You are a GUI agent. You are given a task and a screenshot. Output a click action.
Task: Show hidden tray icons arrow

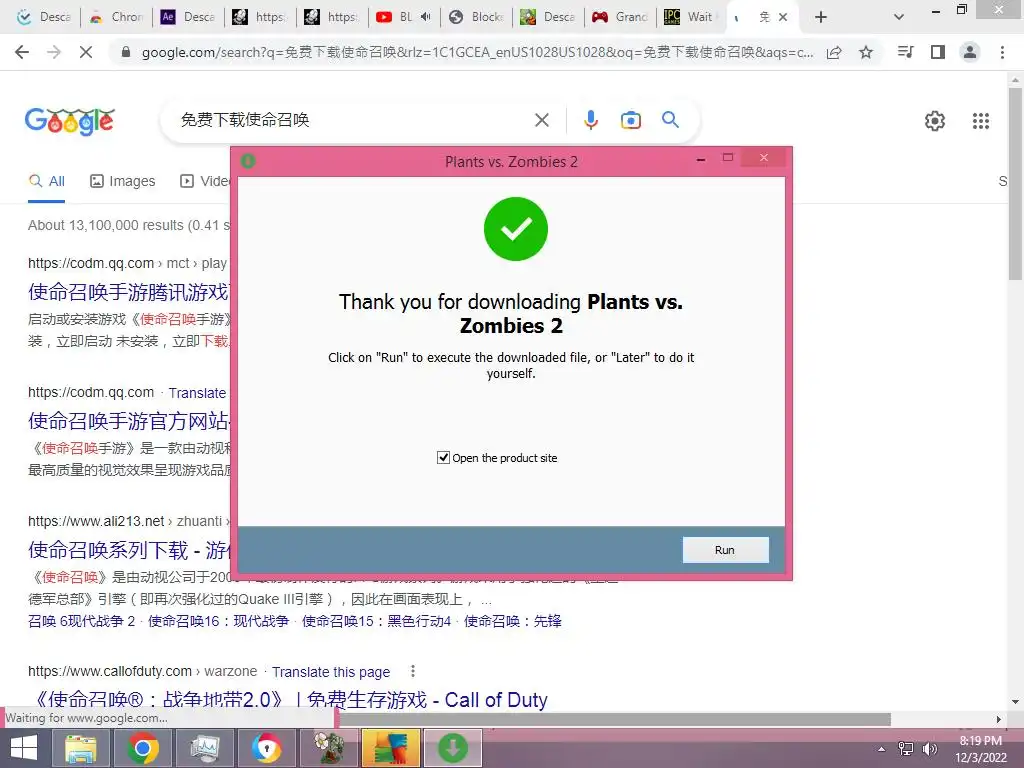coord(882,748)
